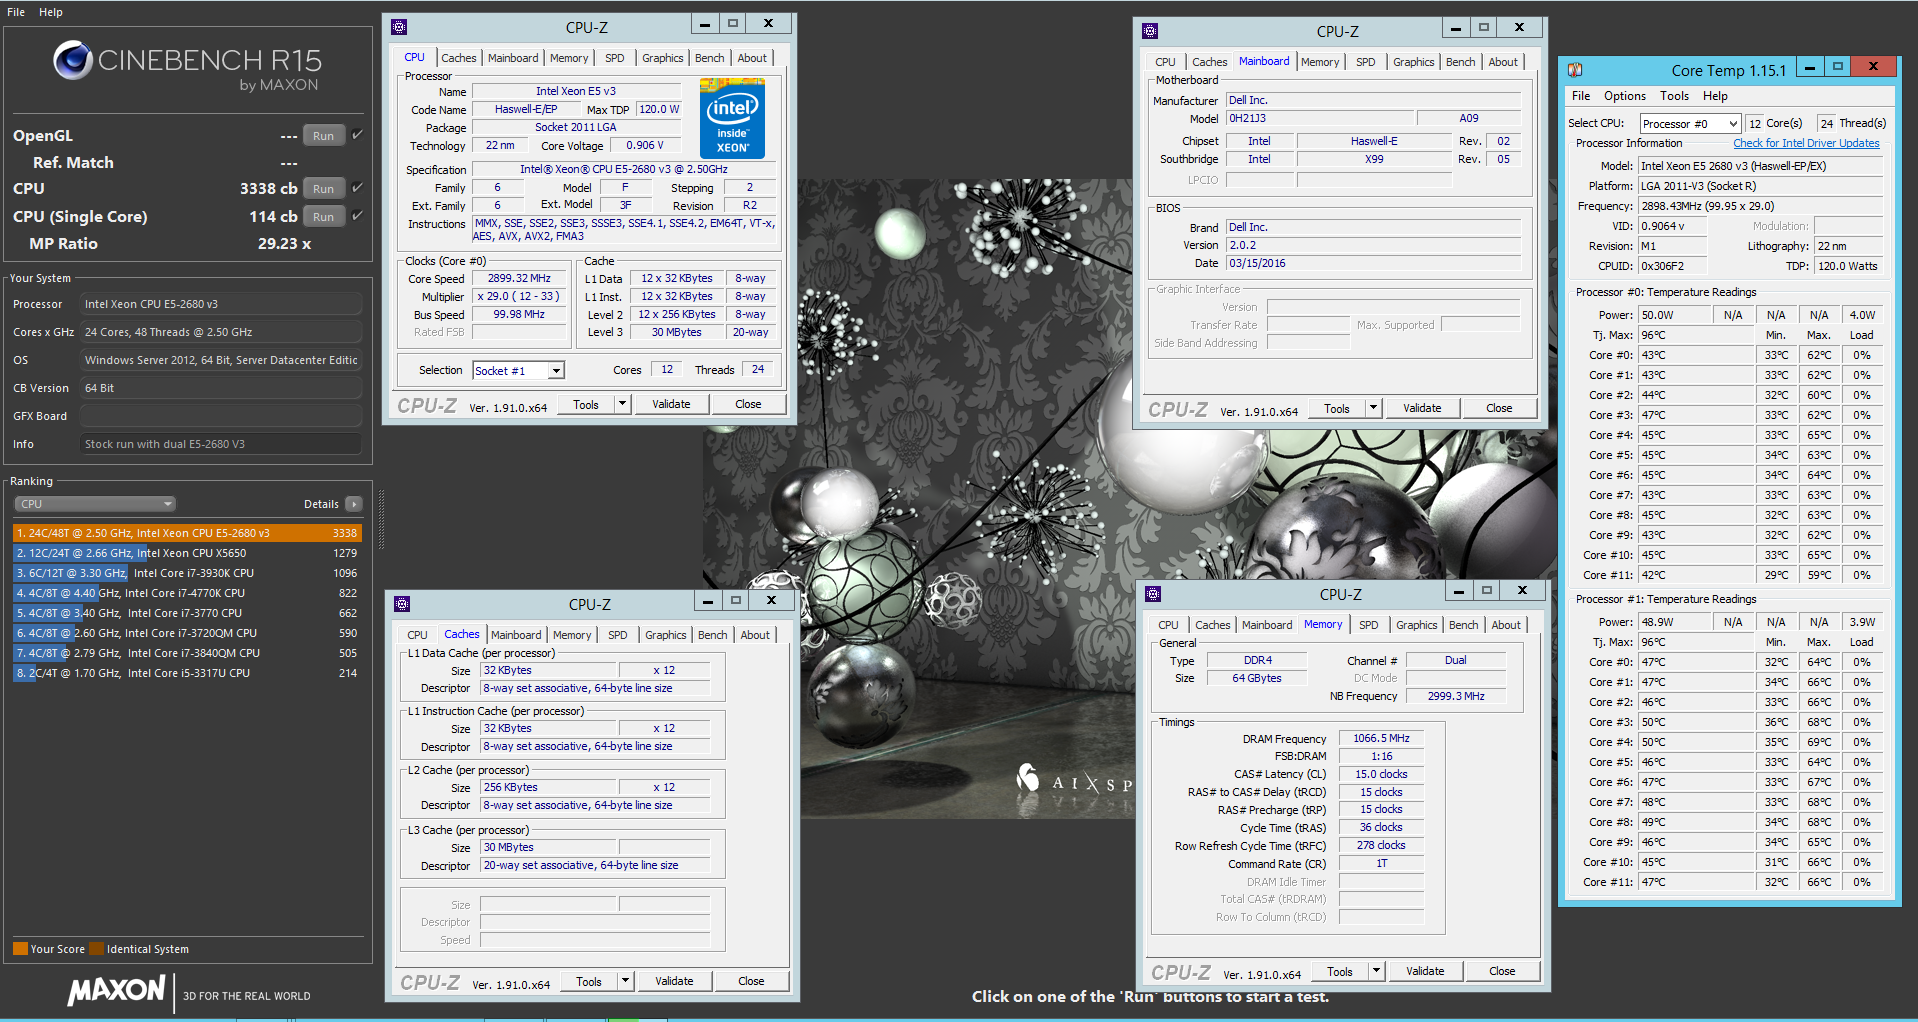Click Identical System brown legend swatch
1918x1022 pixels.
coord(96,949)
